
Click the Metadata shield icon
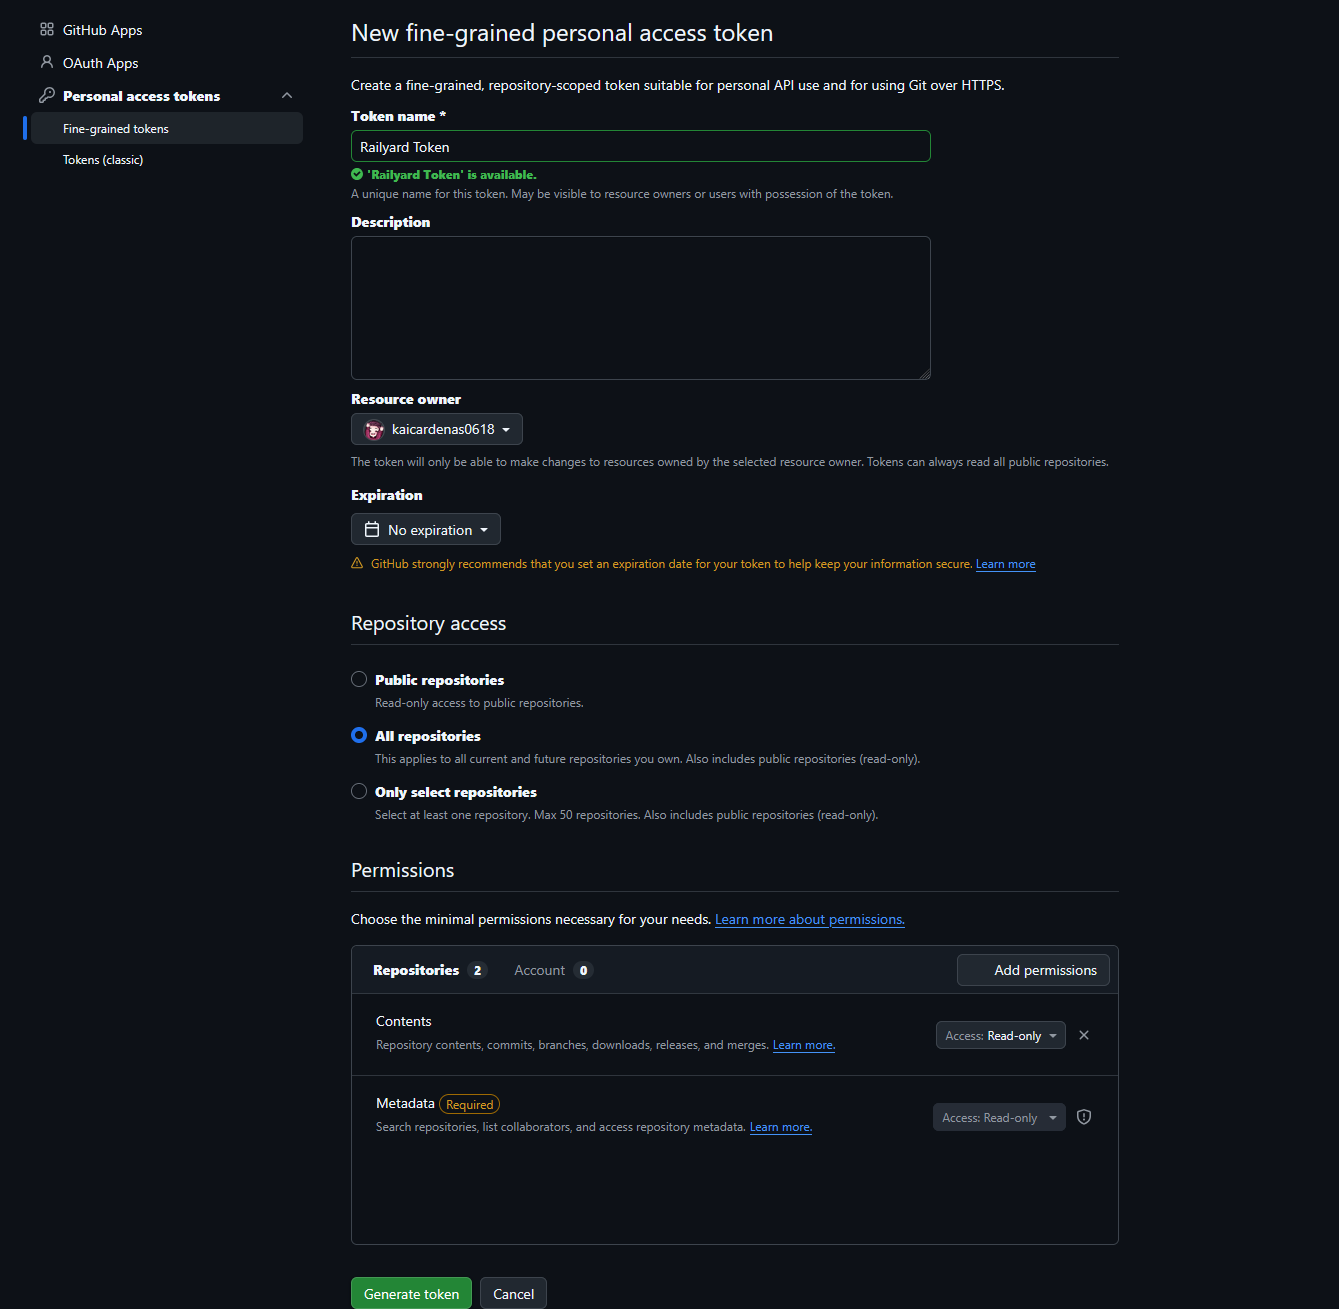1084,1117
